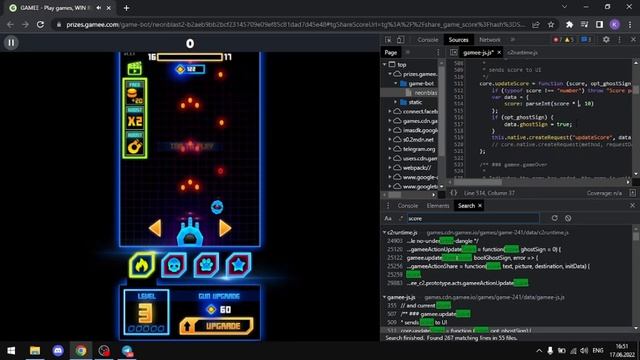Pause the game with the pause button

tap(11, 42)
